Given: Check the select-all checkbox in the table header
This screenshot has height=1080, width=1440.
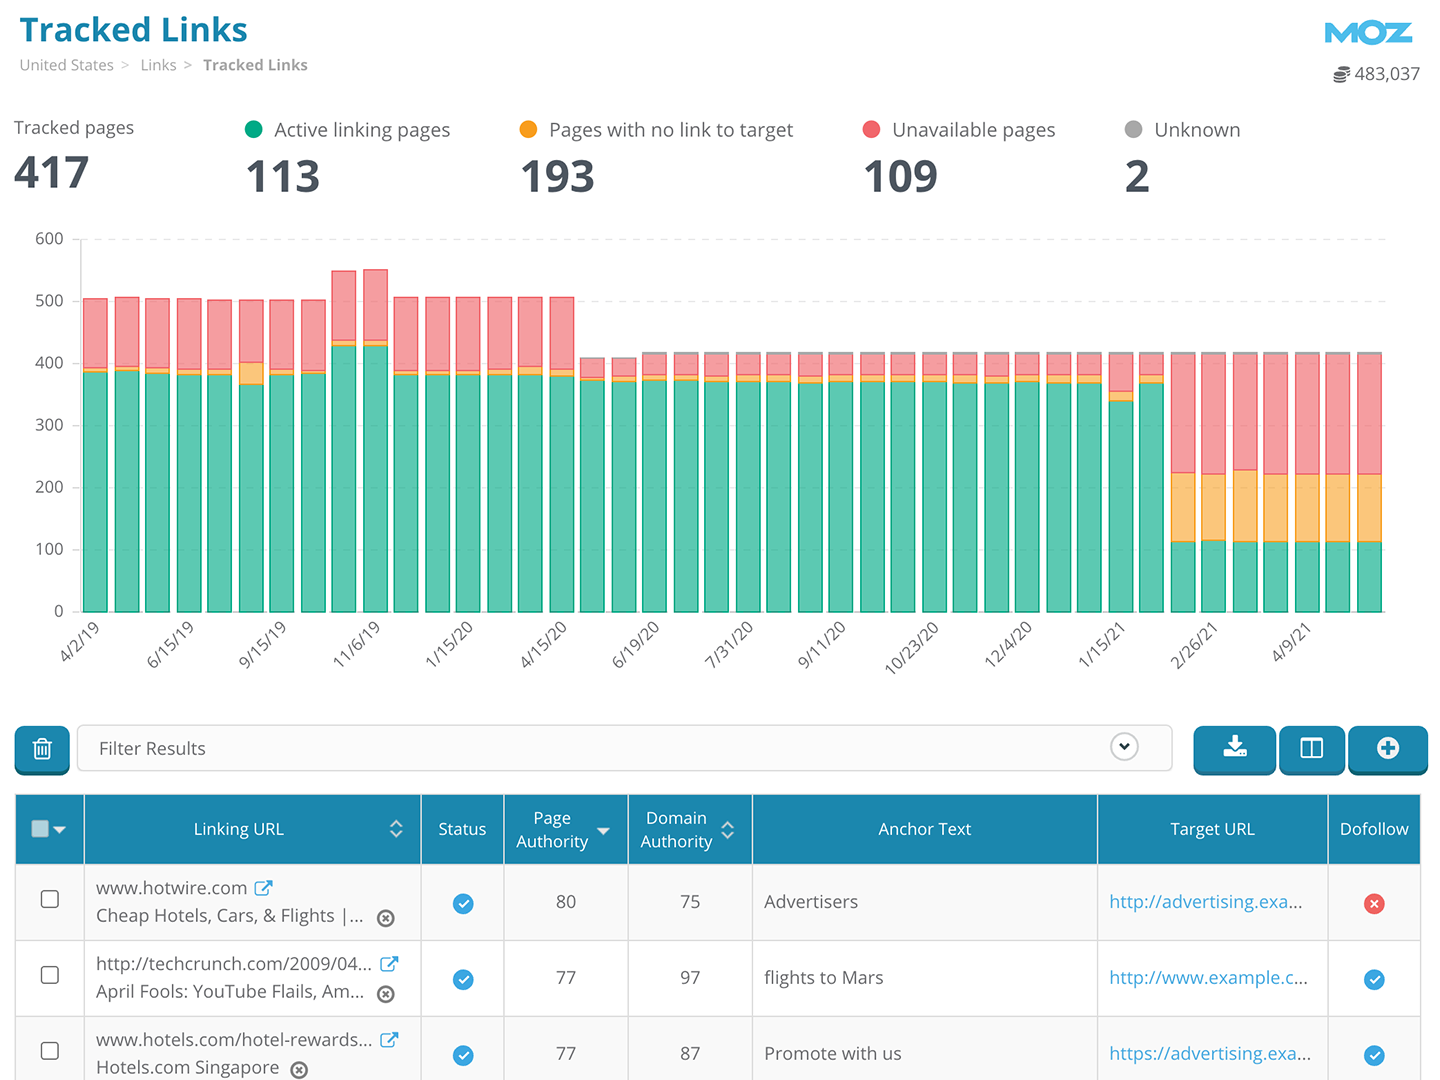Looking at the screenshot, I should (x=42, y=829).
